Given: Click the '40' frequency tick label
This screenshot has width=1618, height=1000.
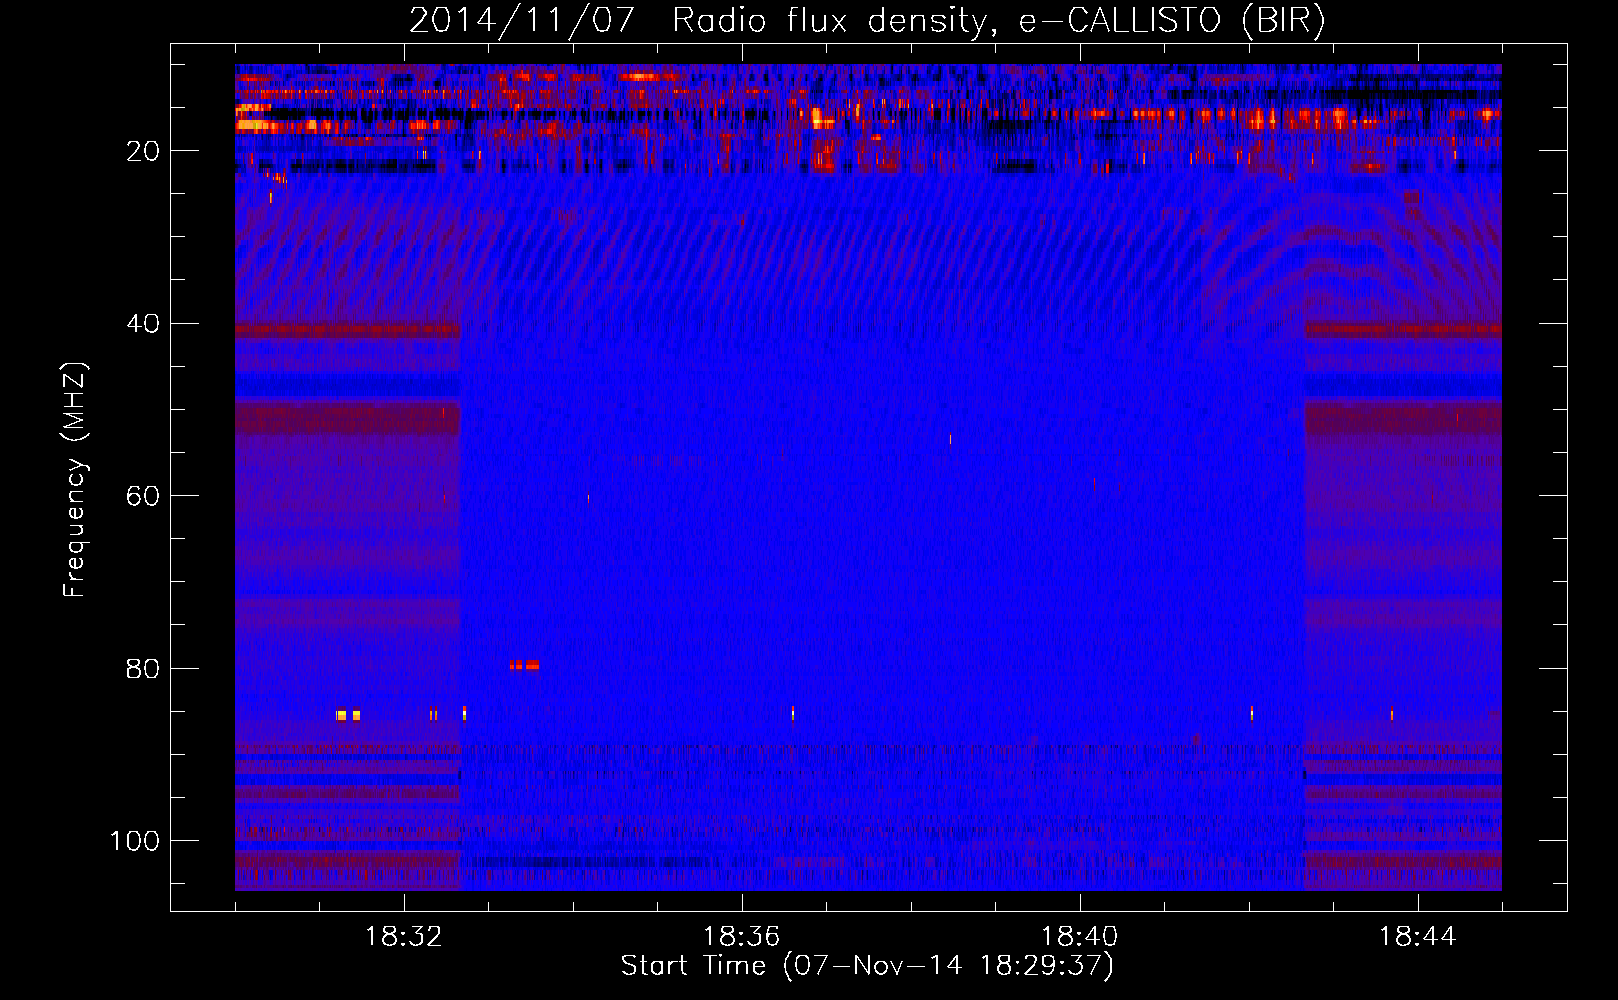Looking at the screenshot, I should point(143,324).
